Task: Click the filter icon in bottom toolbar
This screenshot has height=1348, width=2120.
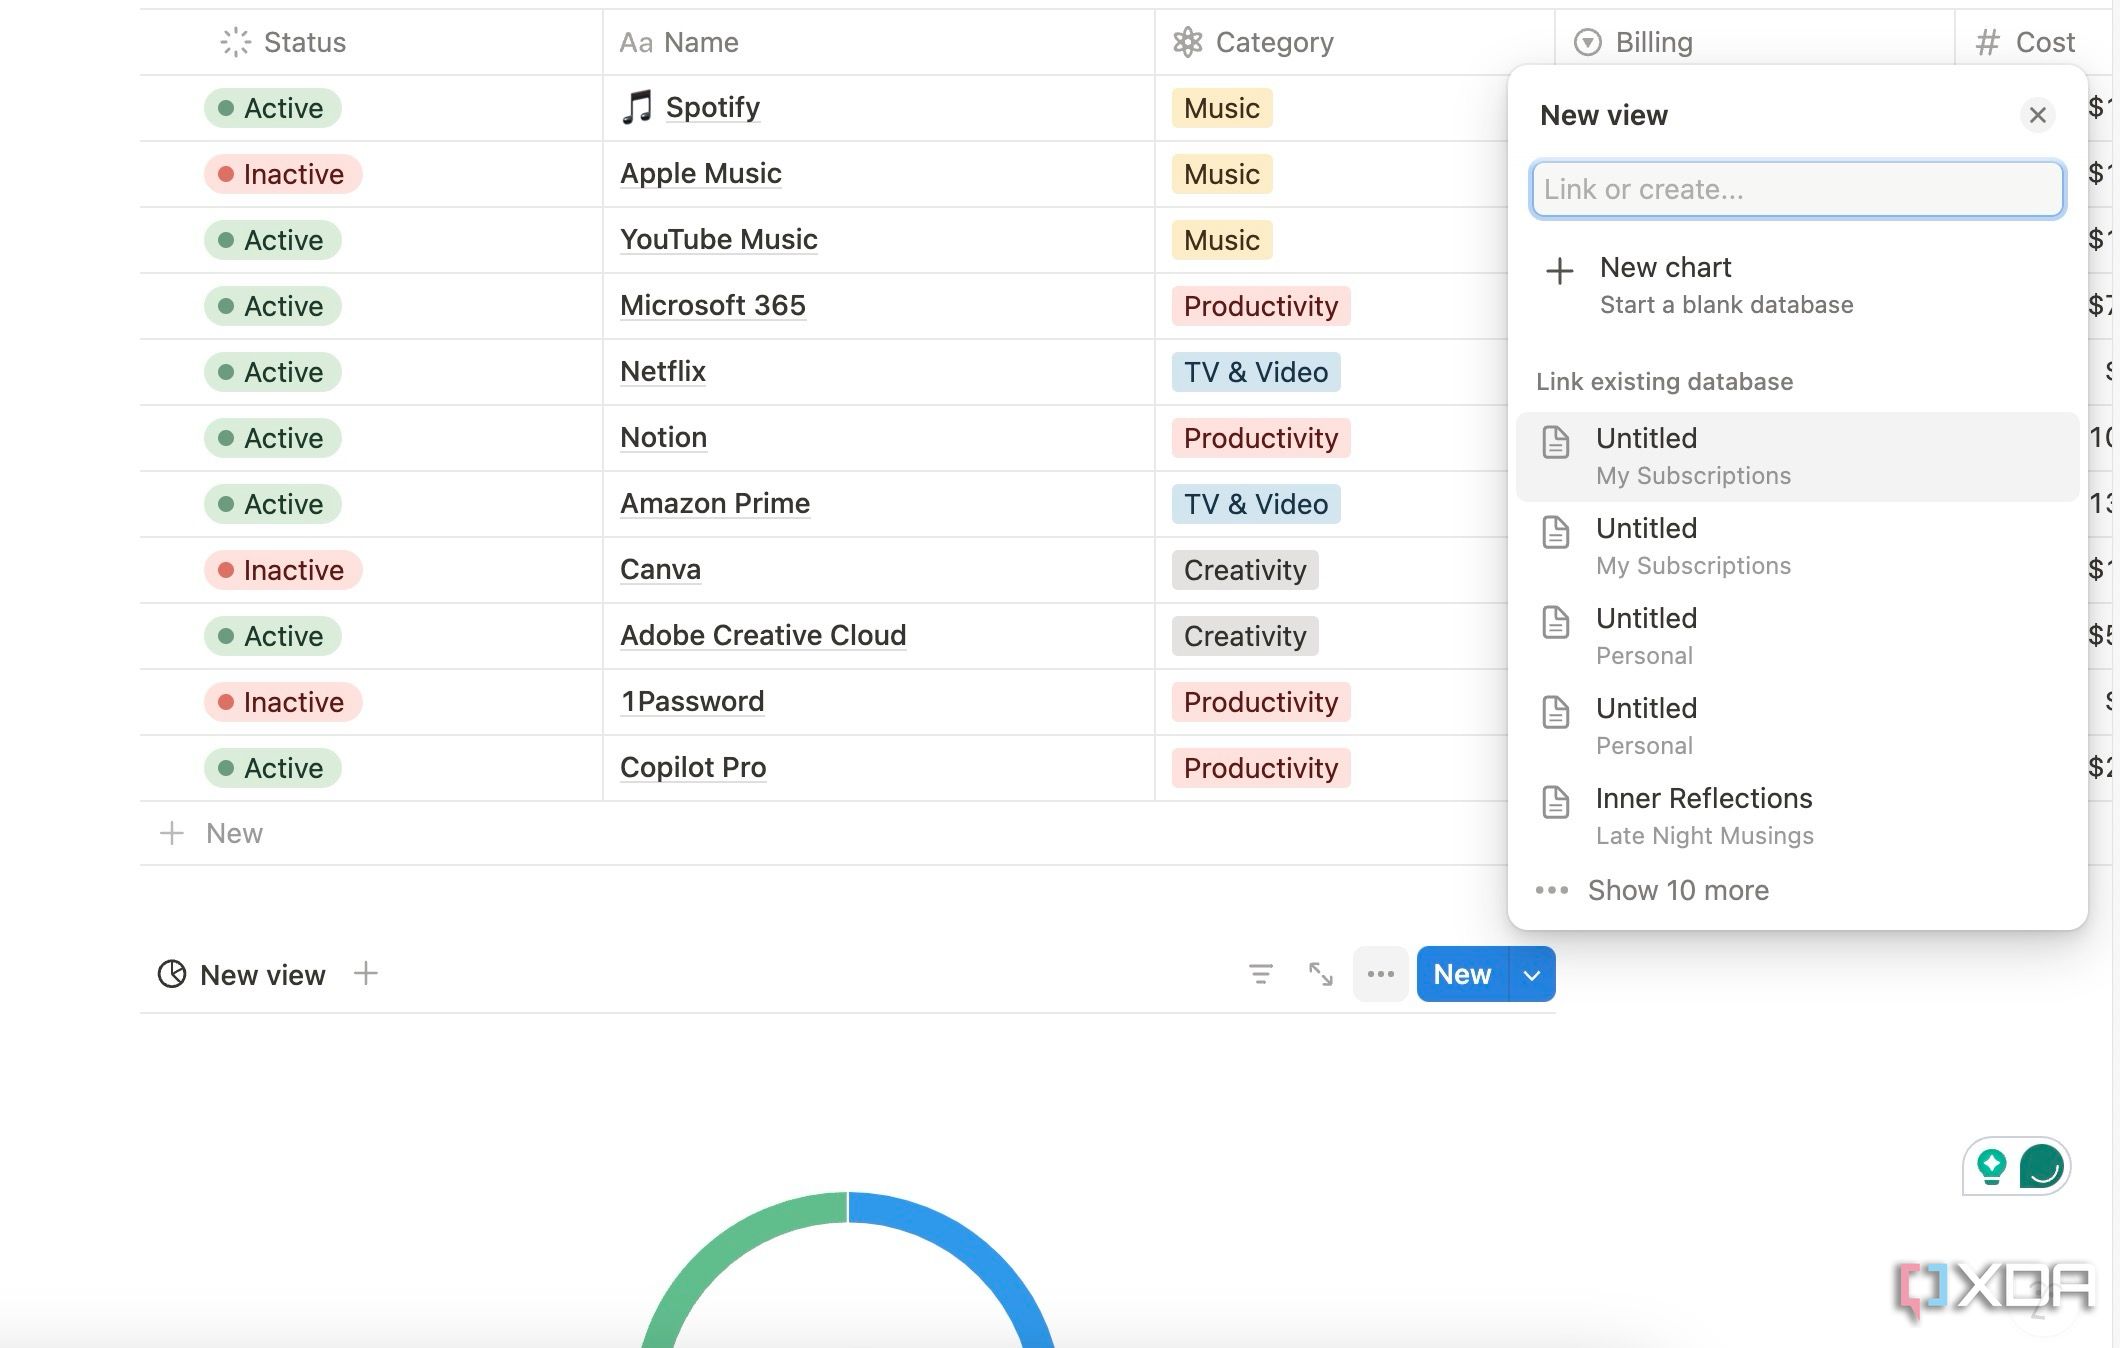Action: (1259, 974)
